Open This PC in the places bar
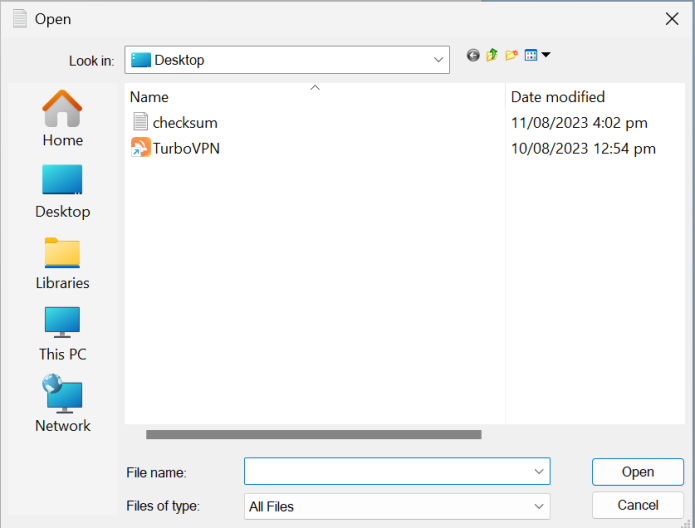The image size is (695, 528). (x=62, y=334)
